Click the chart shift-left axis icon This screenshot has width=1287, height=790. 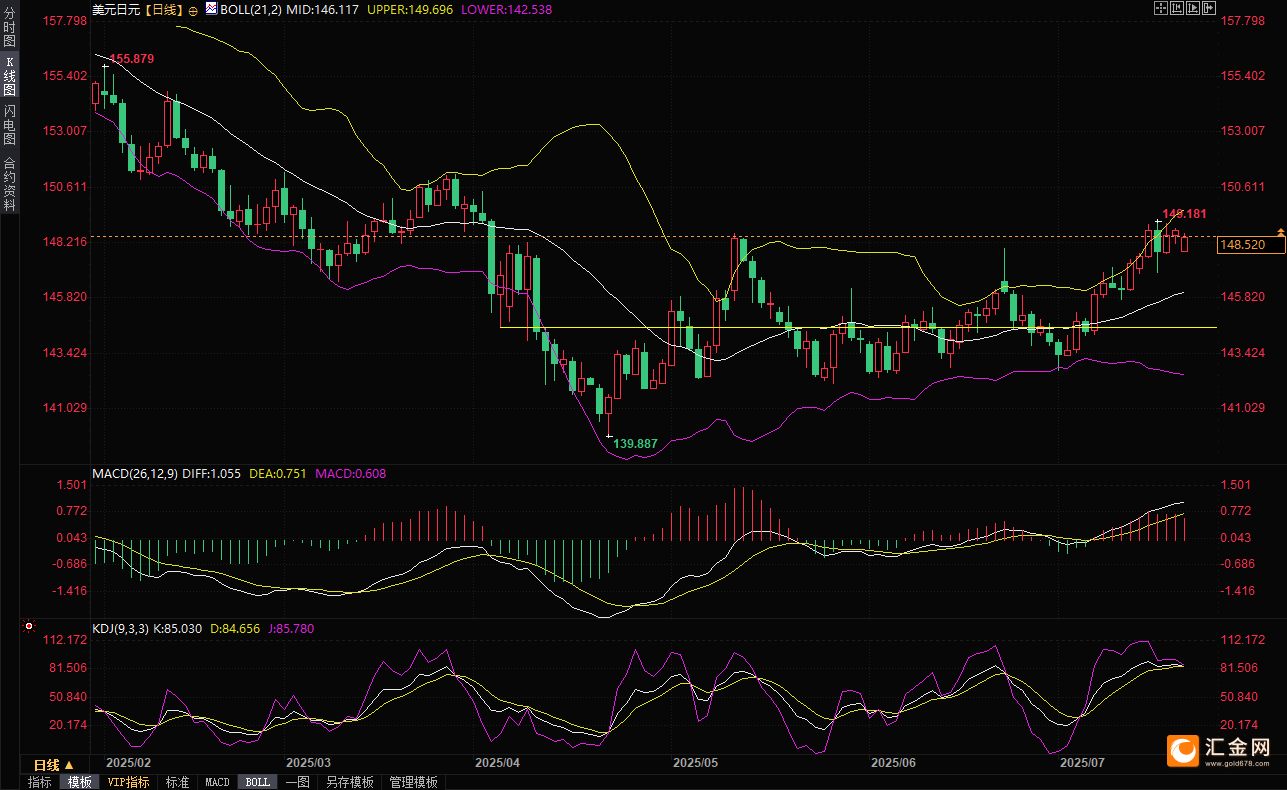point(1176,8)
